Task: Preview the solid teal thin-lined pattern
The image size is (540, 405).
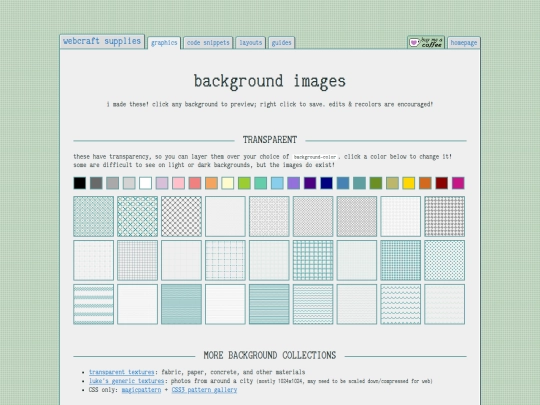Action: (x=181, y=304)
